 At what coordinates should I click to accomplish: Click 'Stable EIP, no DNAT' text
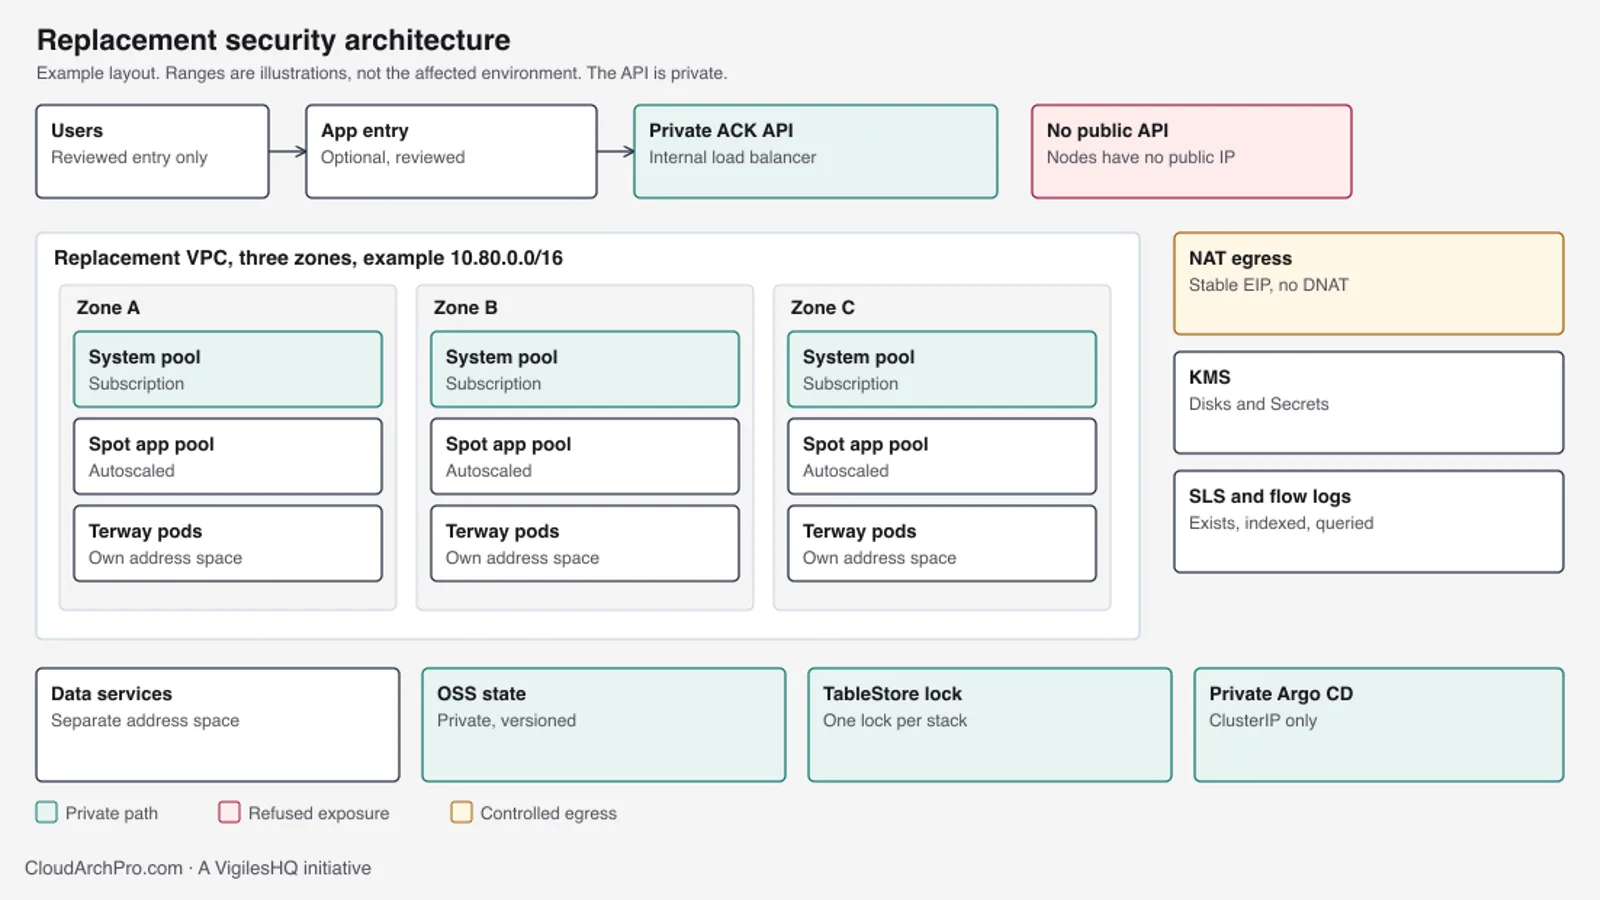click(x=1268, y=285)
